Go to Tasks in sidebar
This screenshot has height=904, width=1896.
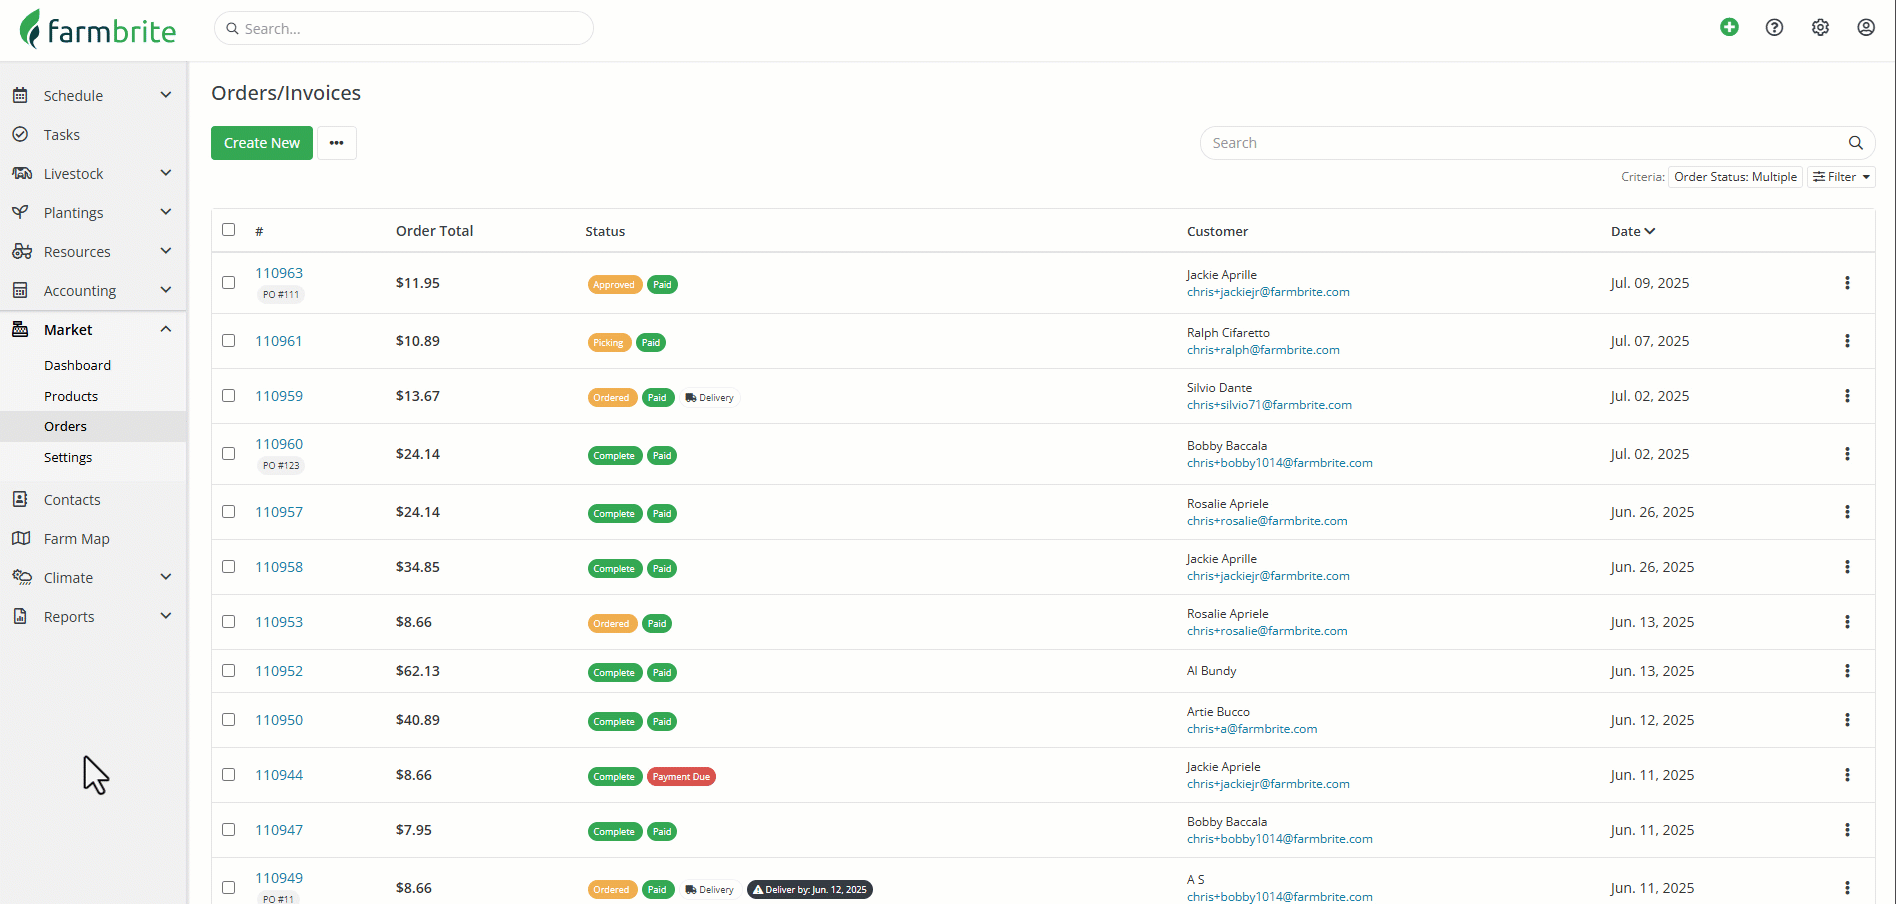point(62,135)
